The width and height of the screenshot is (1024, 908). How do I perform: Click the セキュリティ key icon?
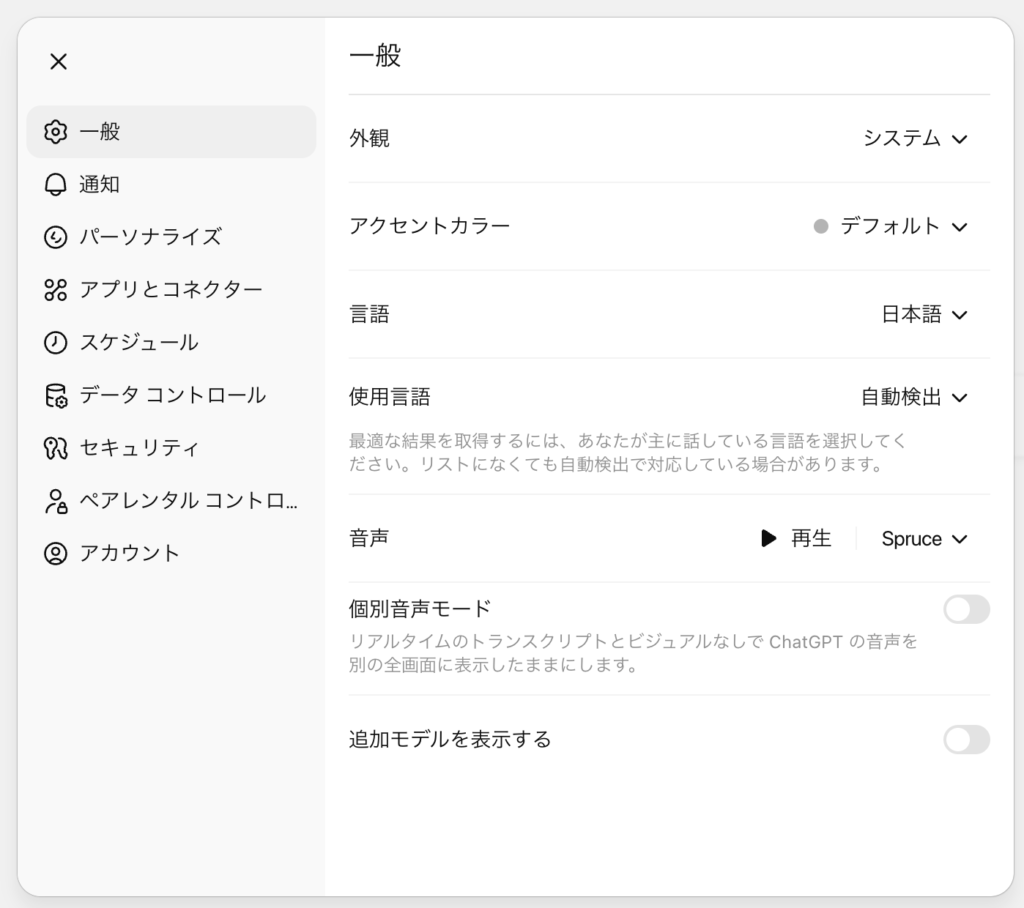pyautogui.click(x=55, y=448)
